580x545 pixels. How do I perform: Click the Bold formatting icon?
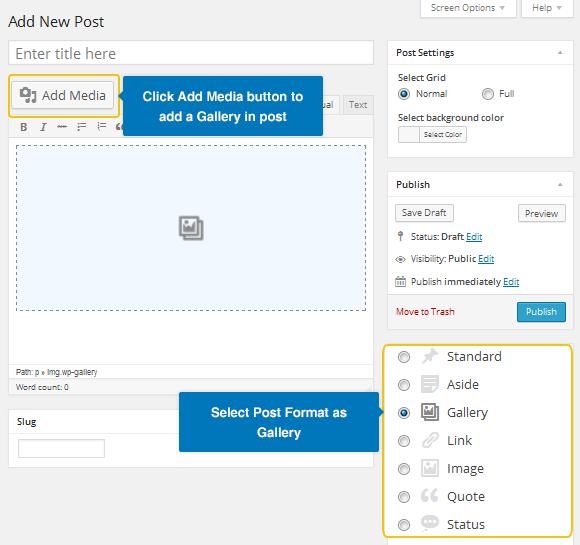tap(24, 127)
